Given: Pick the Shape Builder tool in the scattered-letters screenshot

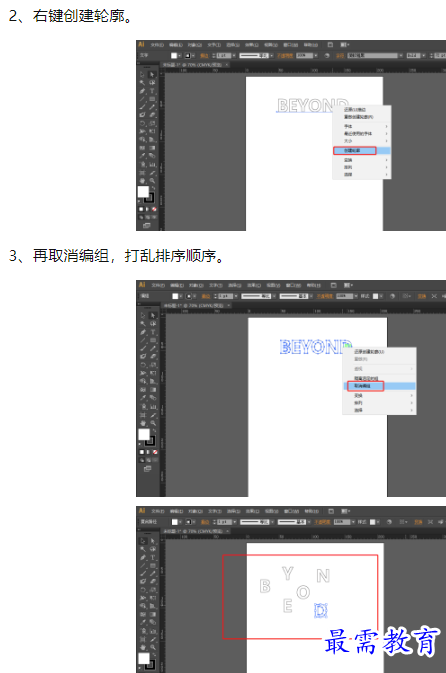Looking at the screenshot, I should pos(143,606).
